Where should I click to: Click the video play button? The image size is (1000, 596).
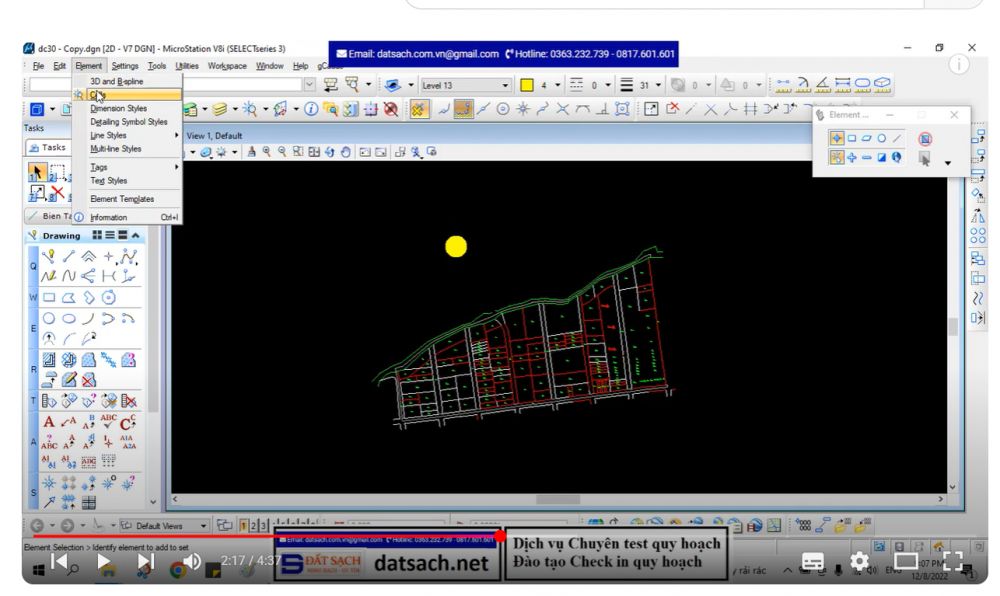[103, 563]
